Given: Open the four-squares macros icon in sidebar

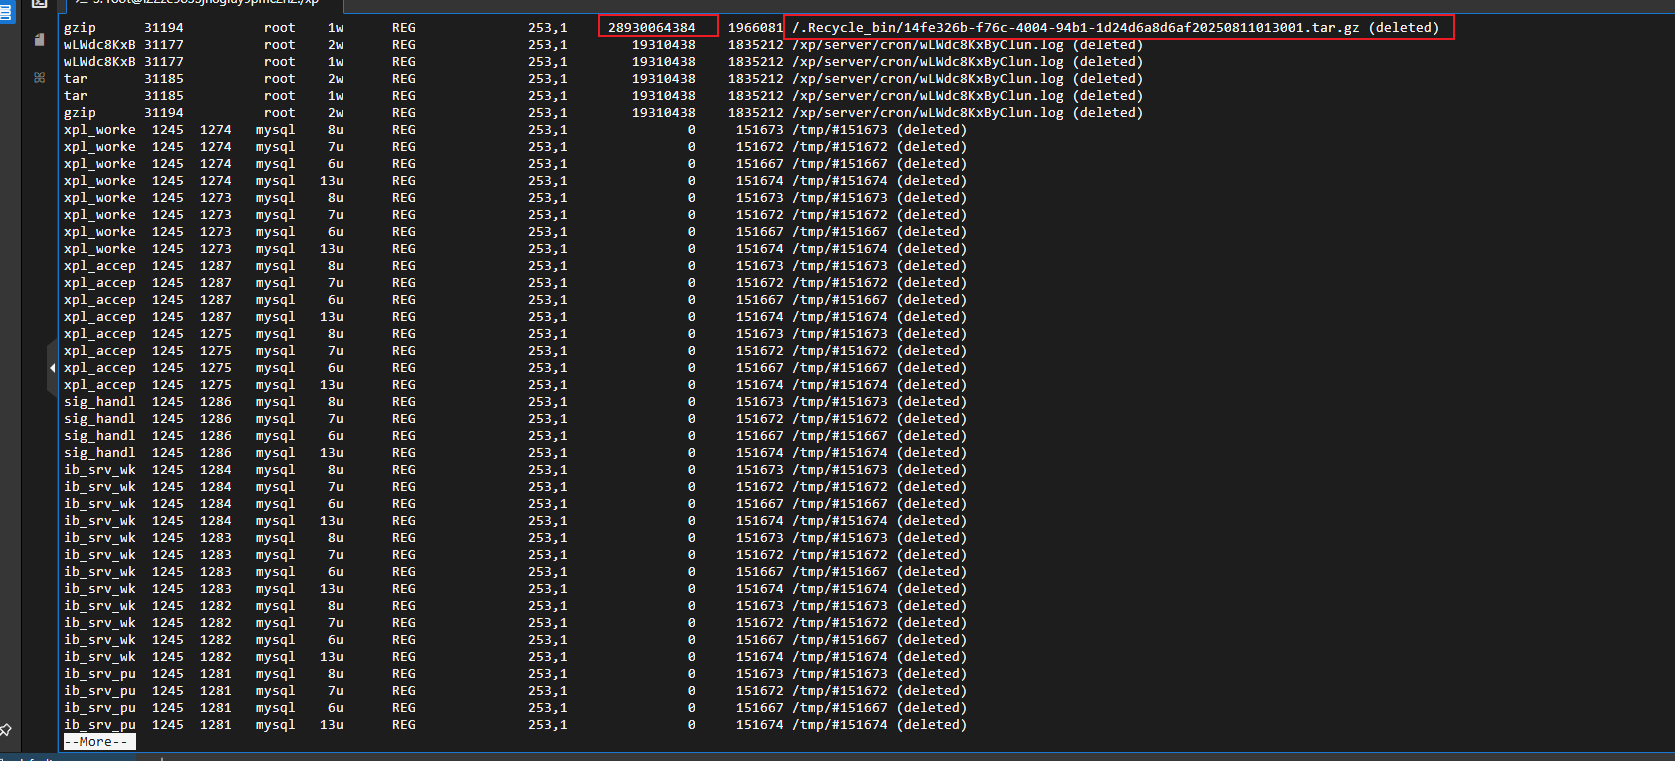Looking at the screenshot, I should point(39,77).
